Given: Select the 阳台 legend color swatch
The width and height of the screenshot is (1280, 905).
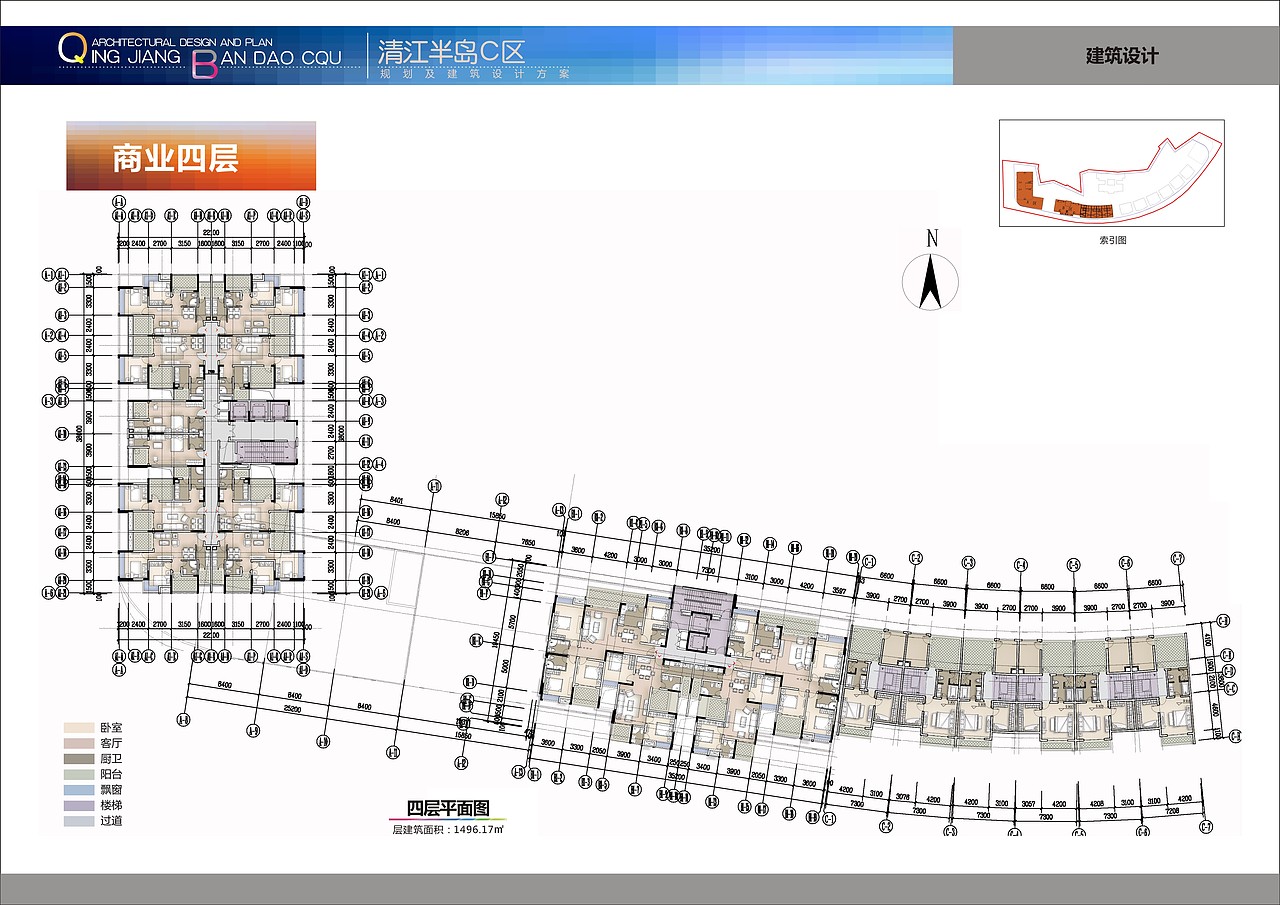Looking at the screenshot, I should point(78,775).
